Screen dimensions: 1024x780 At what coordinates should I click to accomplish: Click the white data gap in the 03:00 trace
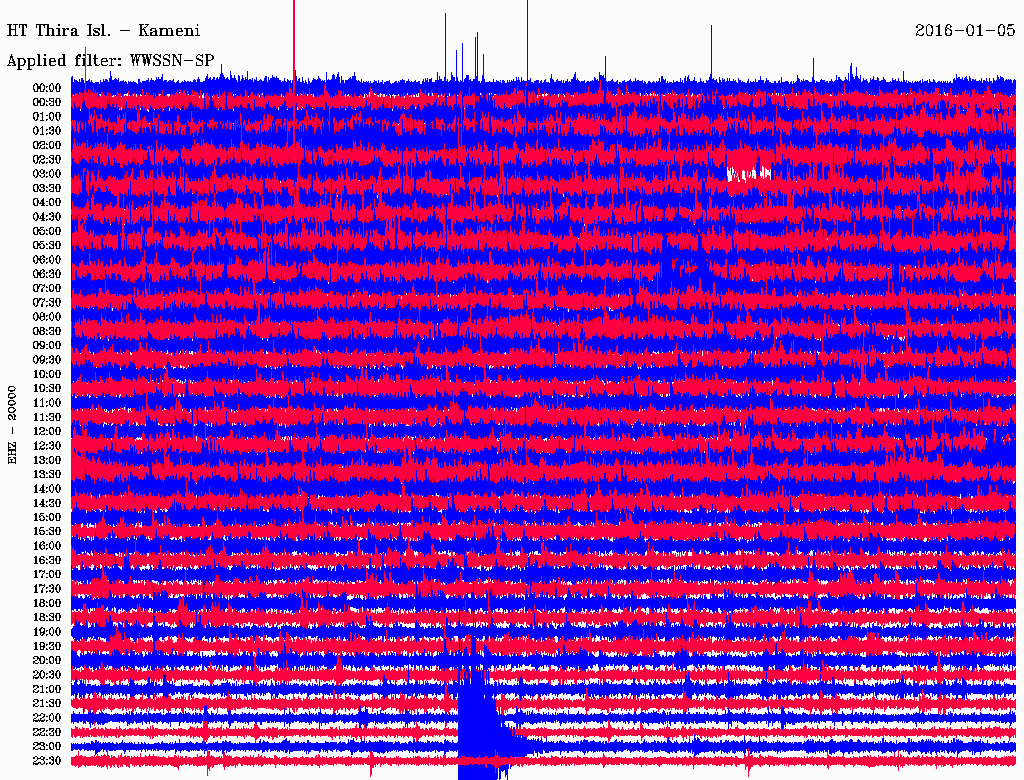[748, 174]
